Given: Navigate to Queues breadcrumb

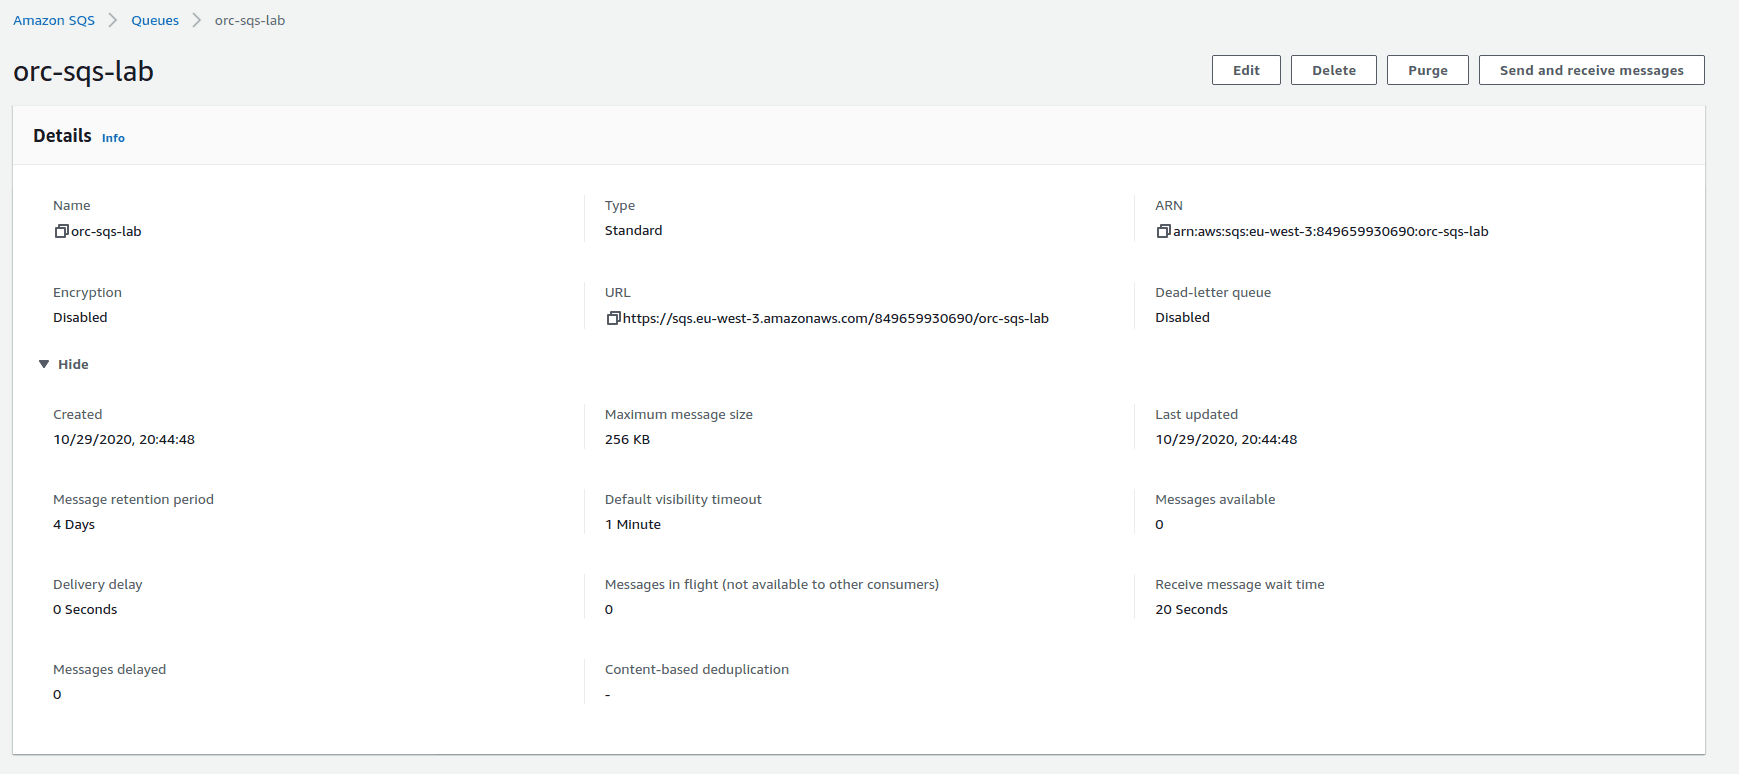Looking at the screenshot, I should (155, 20).
